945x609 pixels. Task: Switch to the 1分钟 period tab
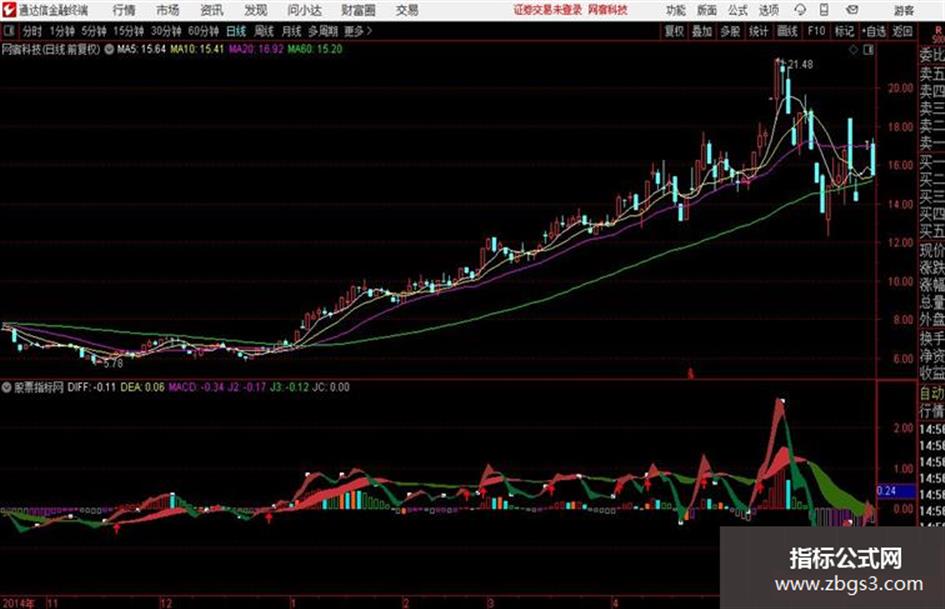click(61, 31)
